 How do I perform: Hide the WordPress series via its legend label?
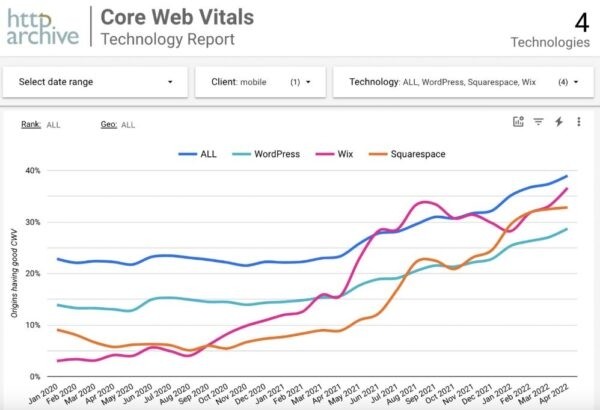[278, 154]
